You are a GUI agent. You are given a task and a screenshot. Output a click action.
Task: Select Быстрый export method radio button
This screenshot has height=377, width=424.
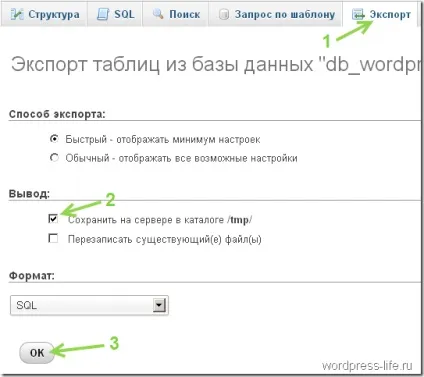click(x=54, y=138)
